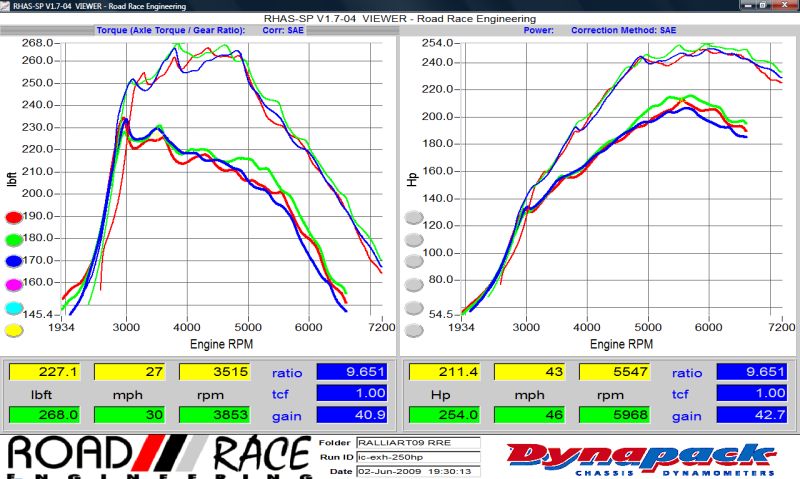This screenshot has height=479, width=800.
Task: Click the bottommost gray oval beside power graph
Action: click(413, 330)
